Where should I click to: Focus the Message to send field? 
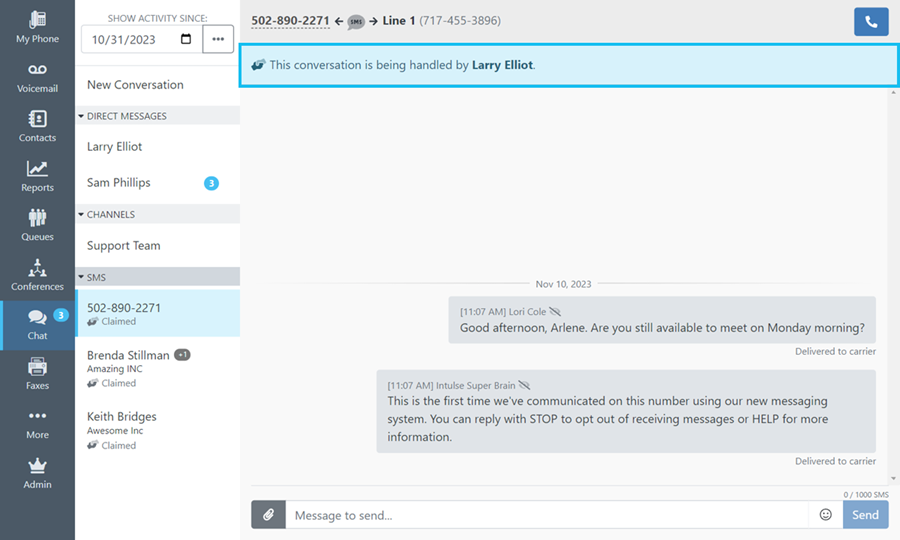[x=547, y=515]
